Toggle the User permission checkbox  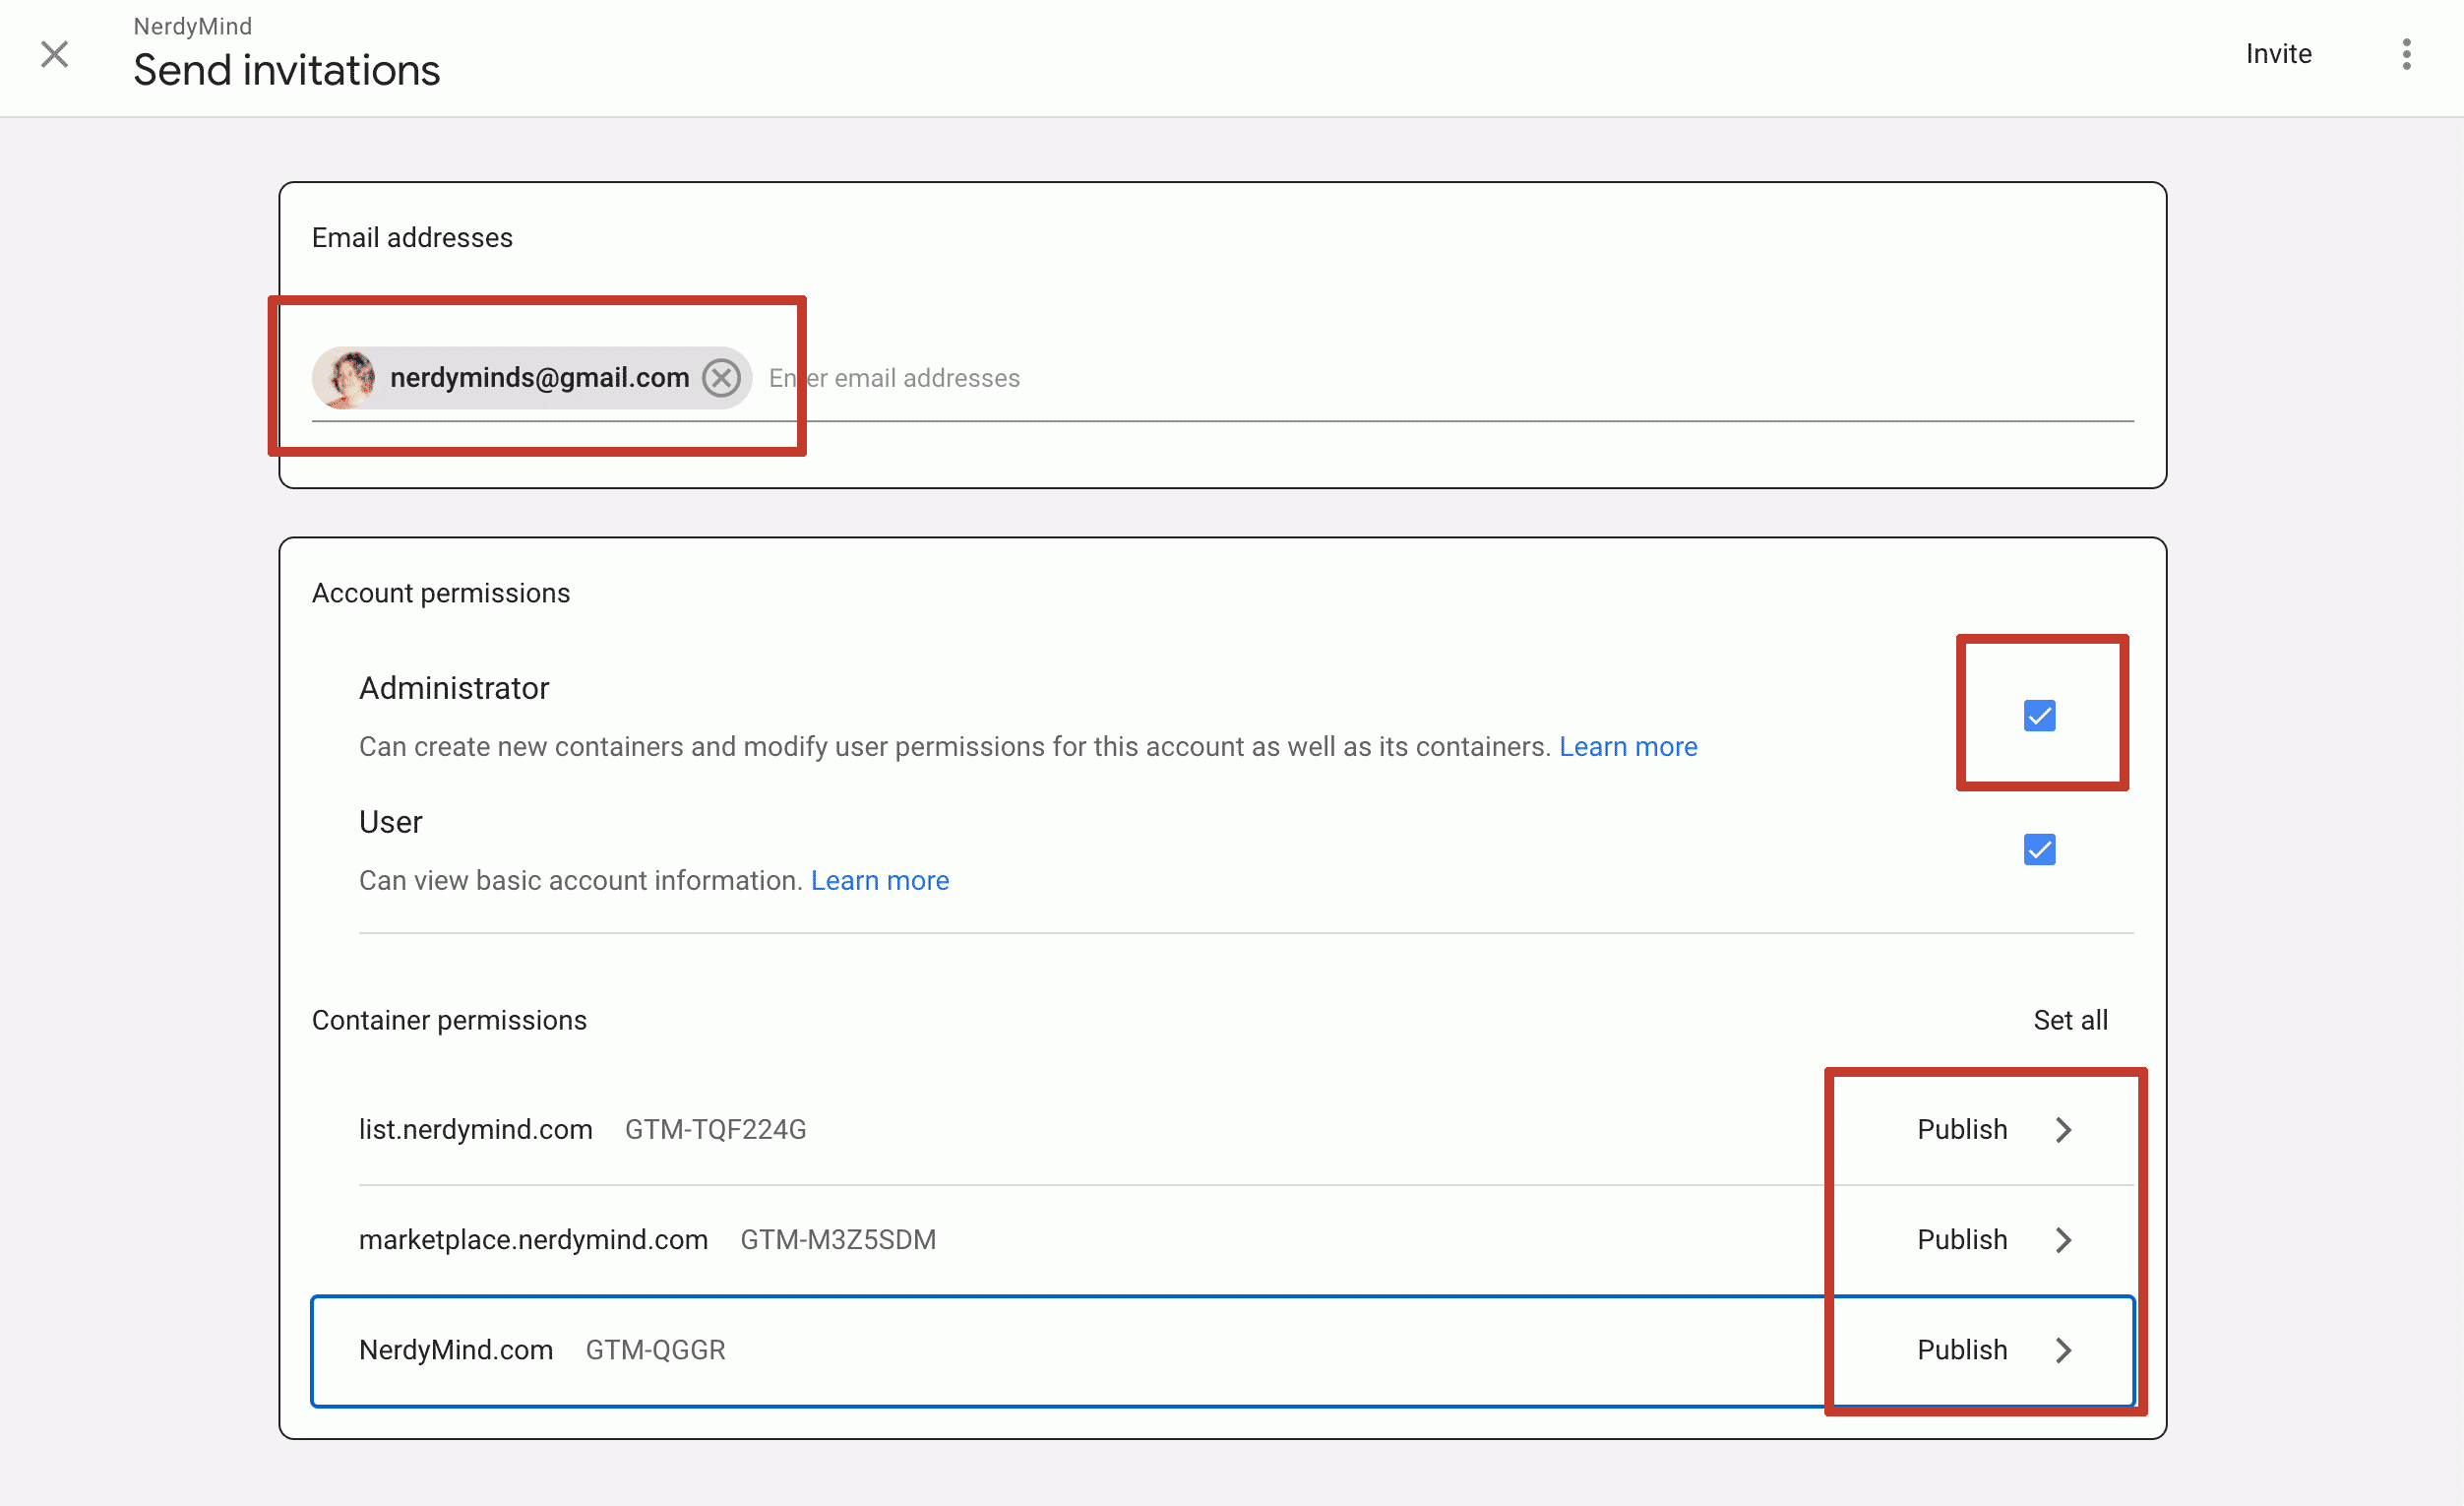tap(2039, 850)
